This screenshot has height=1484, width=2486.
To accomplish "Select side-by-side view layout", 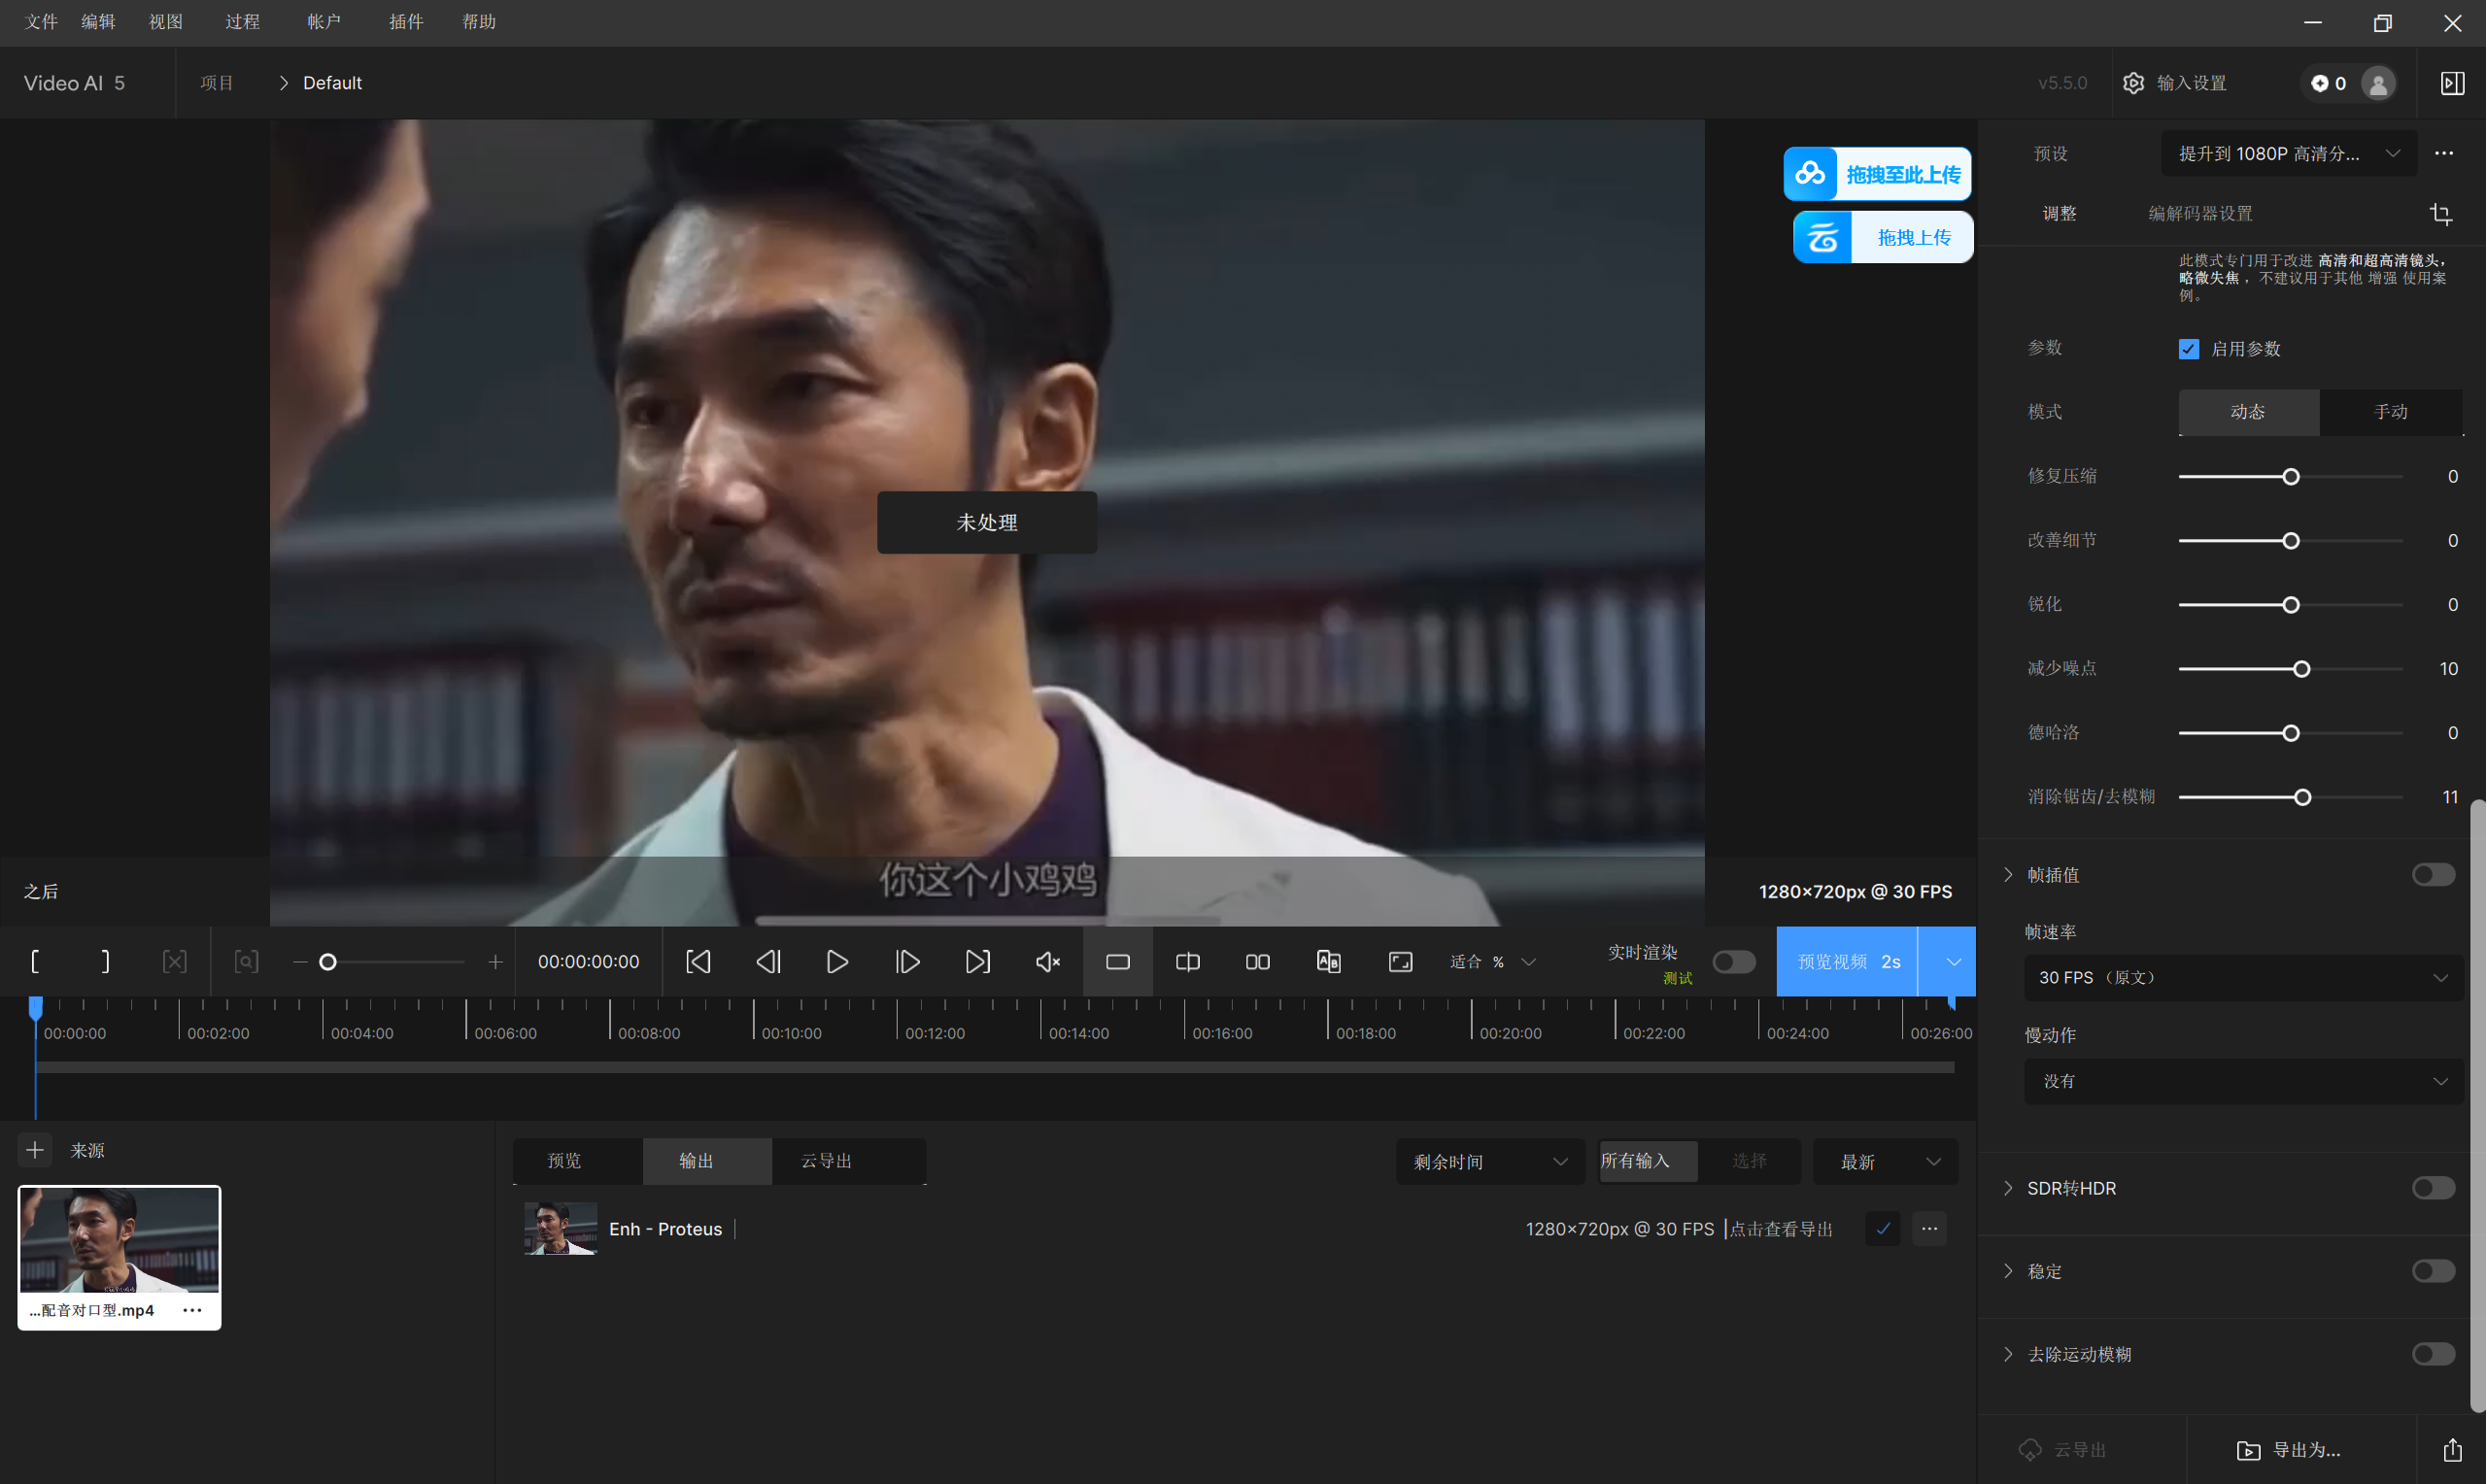I will pos(1258,961).
